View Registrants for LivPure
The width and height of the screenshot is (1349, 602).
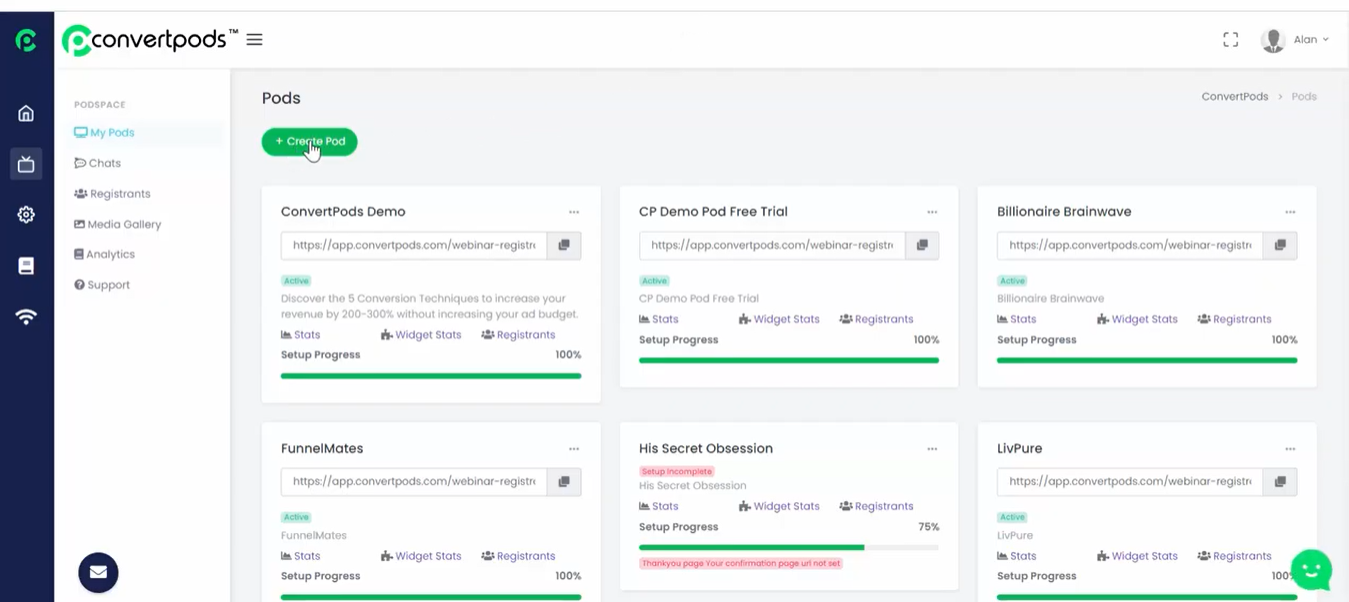click(x=1234, y=556)
